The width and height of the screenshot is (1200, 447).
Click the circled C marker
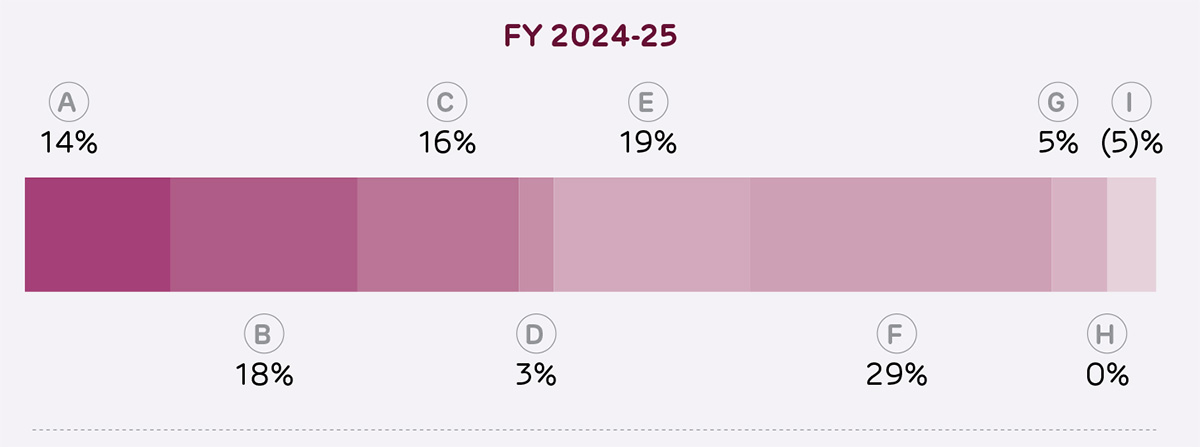446,103
